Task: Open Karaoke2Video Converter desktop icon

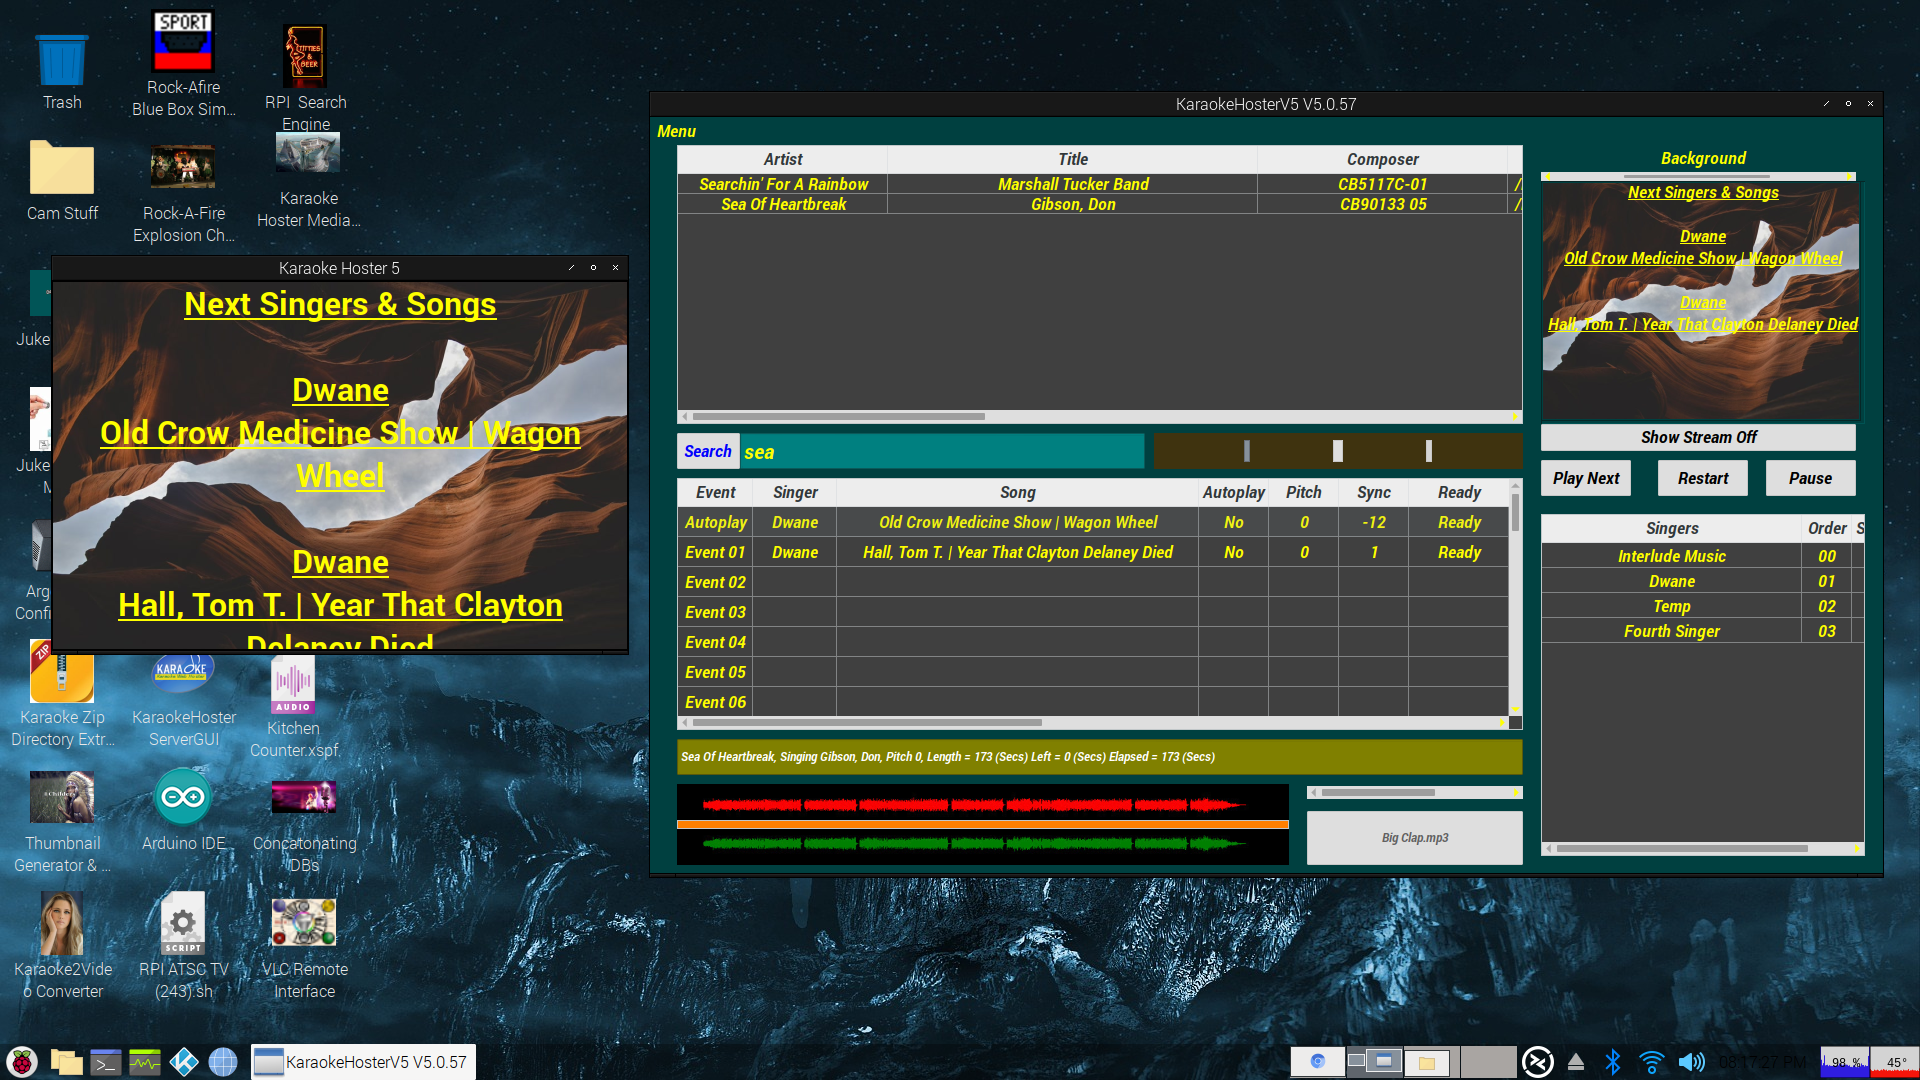Action: 62,946
